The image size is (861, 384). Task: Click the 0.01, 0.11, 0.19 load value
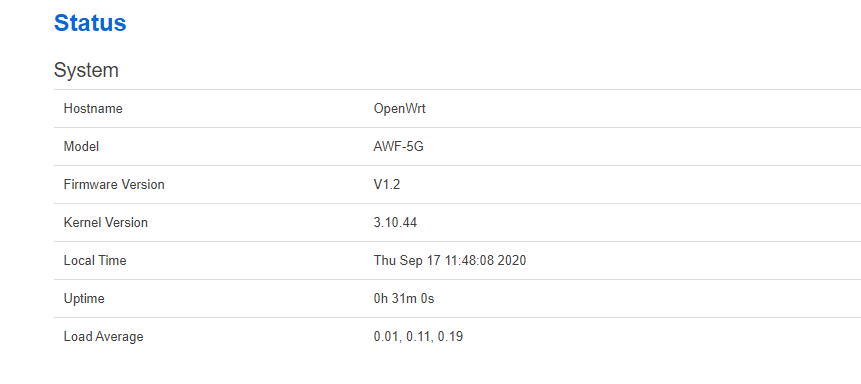418,336
